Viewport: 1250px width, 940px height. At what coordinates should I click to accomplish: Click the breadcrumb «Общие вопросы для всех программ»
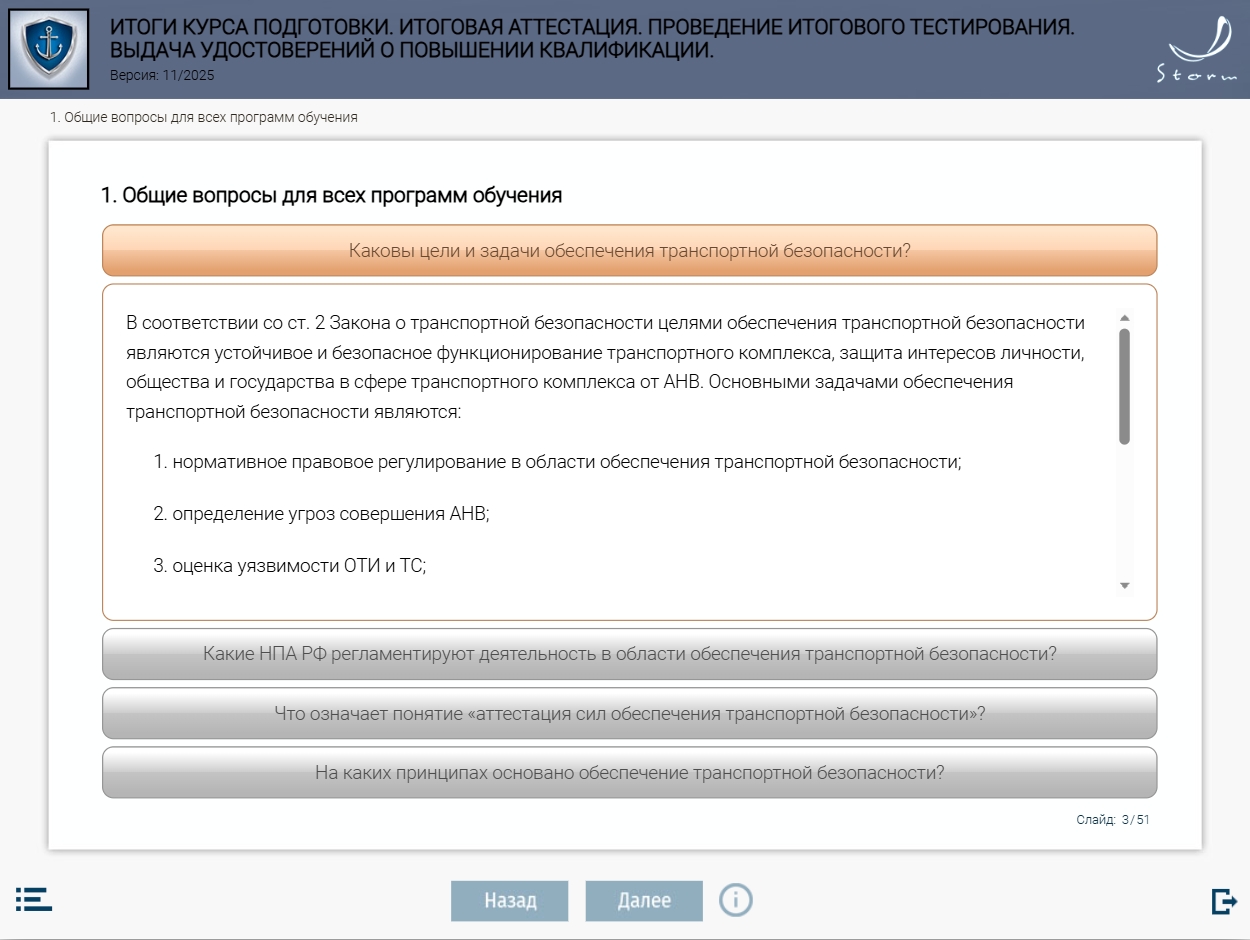[204, 117]
